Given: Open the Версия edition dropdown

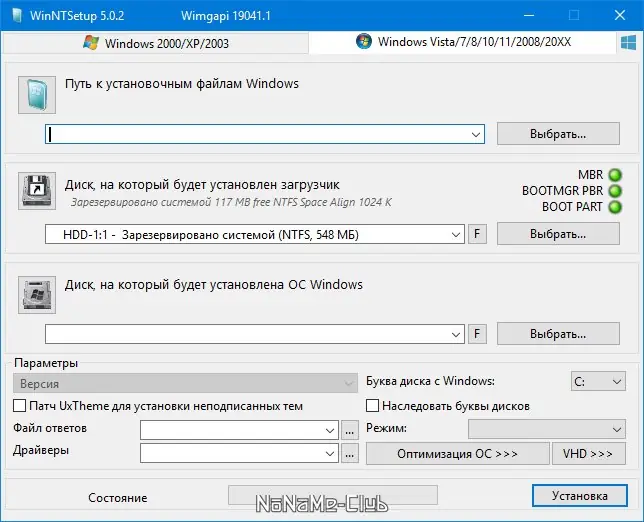Looking at the screenshot, I should click(185, 383).
